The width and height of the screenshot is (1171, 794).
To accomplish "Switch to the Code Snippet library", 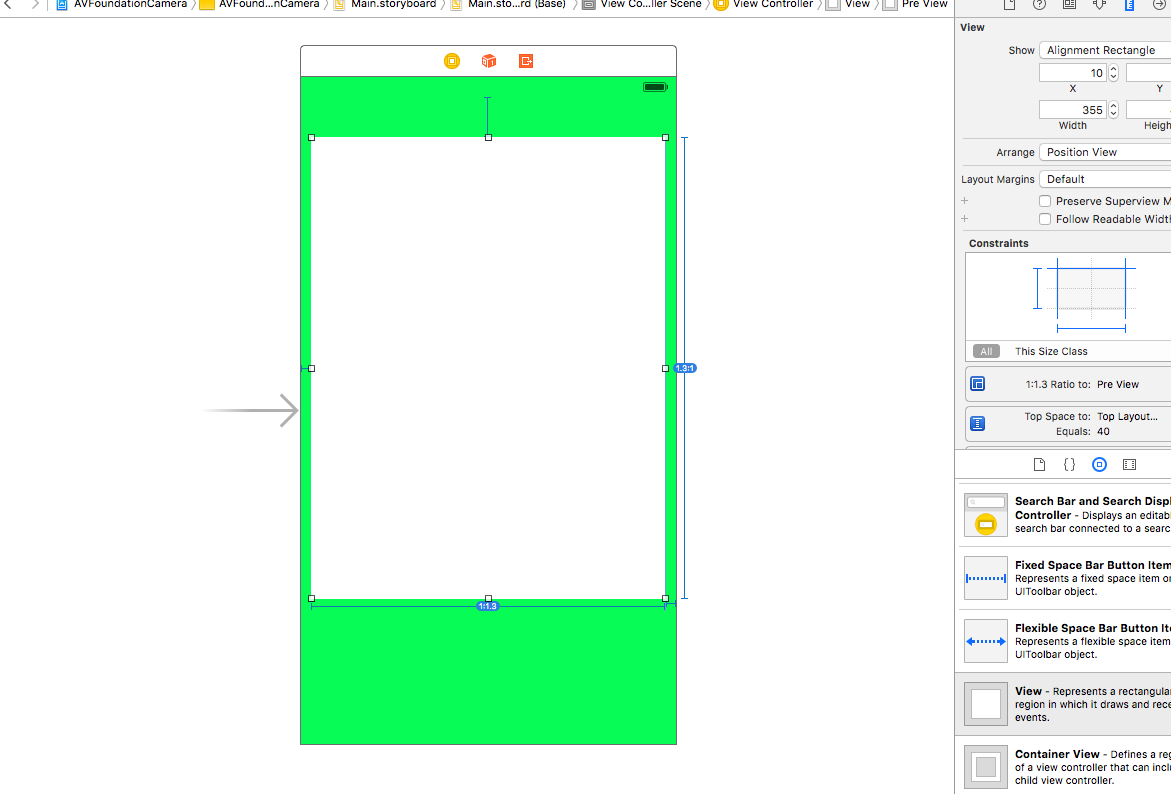I will tap(1069, 464).
